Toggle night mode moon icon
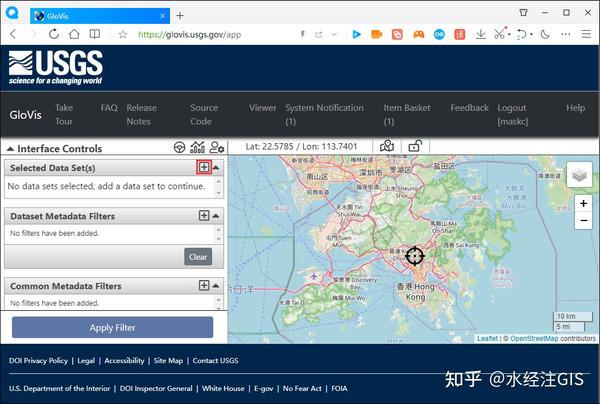 coord(545,34)
